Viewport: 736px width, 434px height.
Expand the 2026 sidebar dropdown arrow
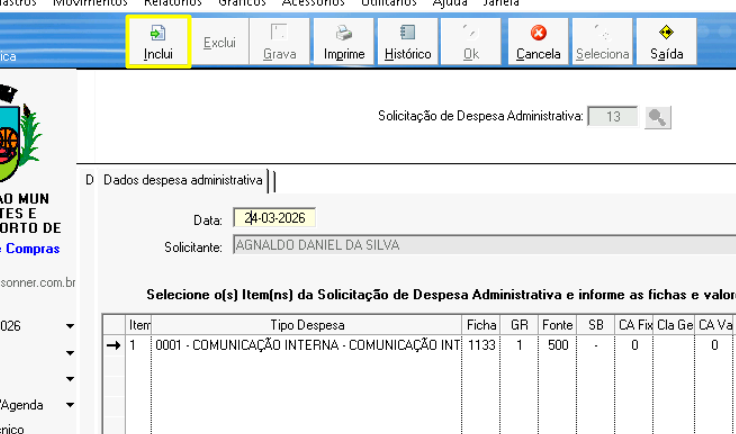[x=70, y=326]
